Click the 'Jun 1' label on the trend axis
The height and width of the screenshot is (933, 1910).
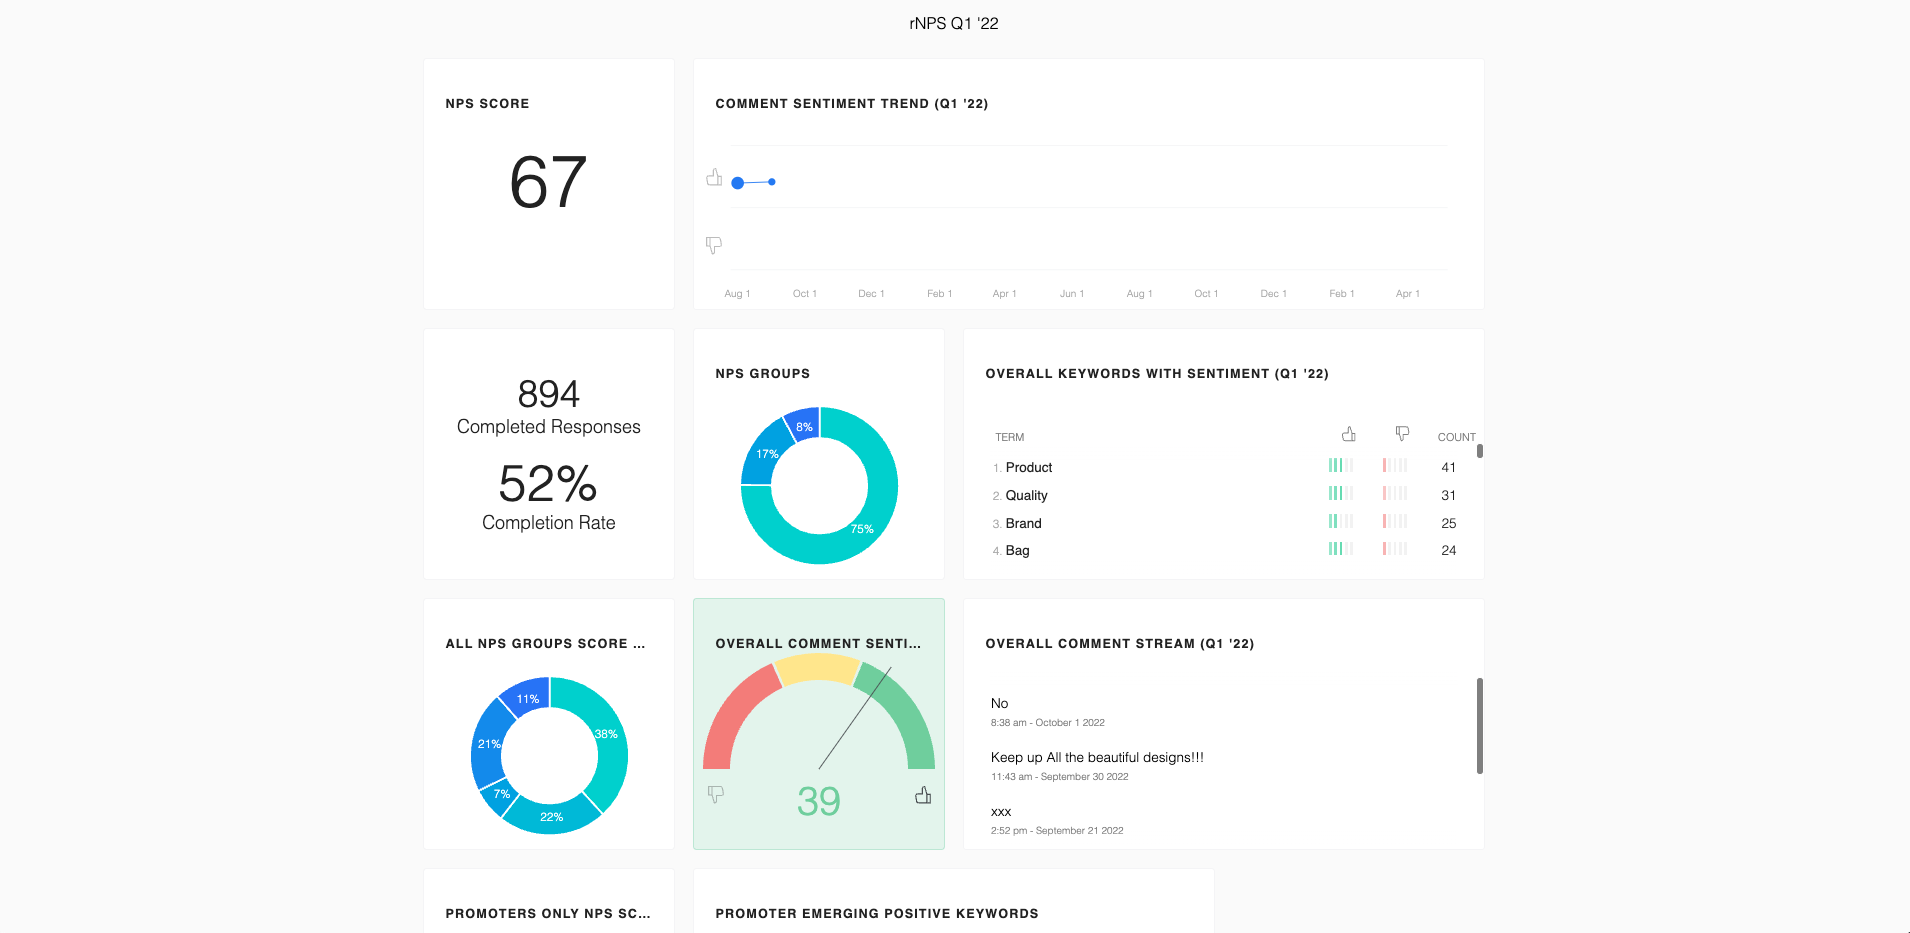point(1072,293)
